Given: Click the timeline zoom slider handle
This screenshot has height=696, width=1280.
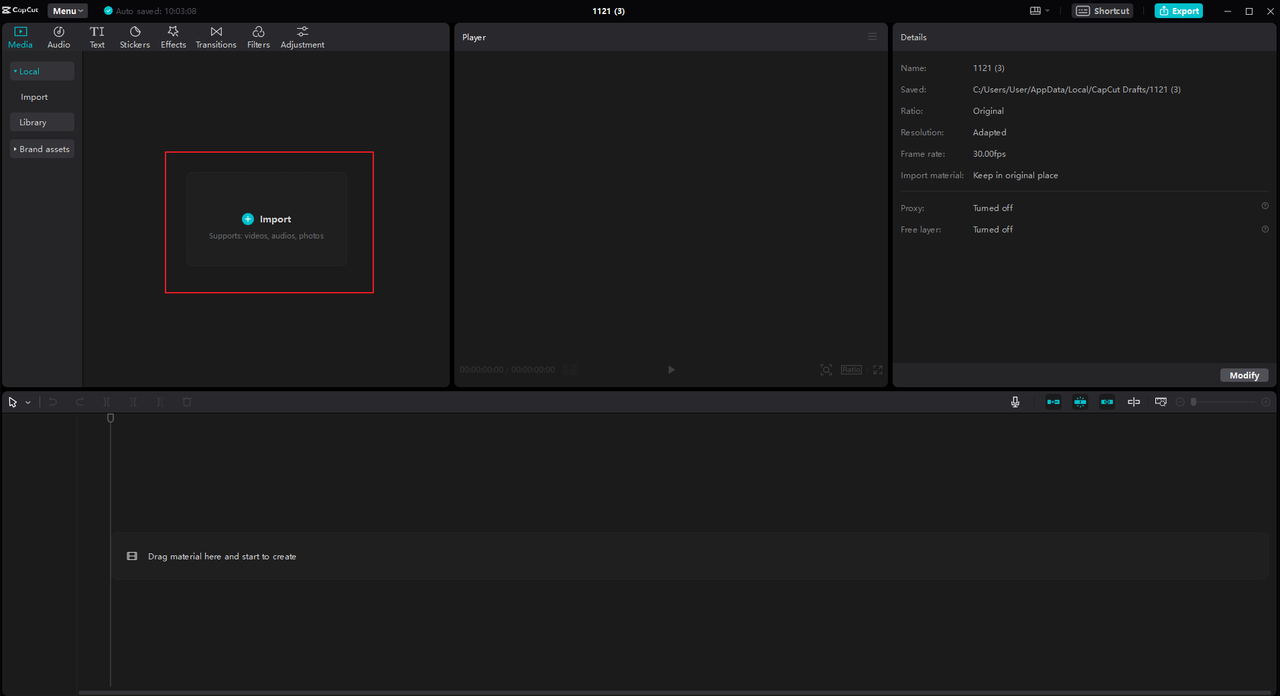Looking at the screenshot, I should coord(1193,402).
